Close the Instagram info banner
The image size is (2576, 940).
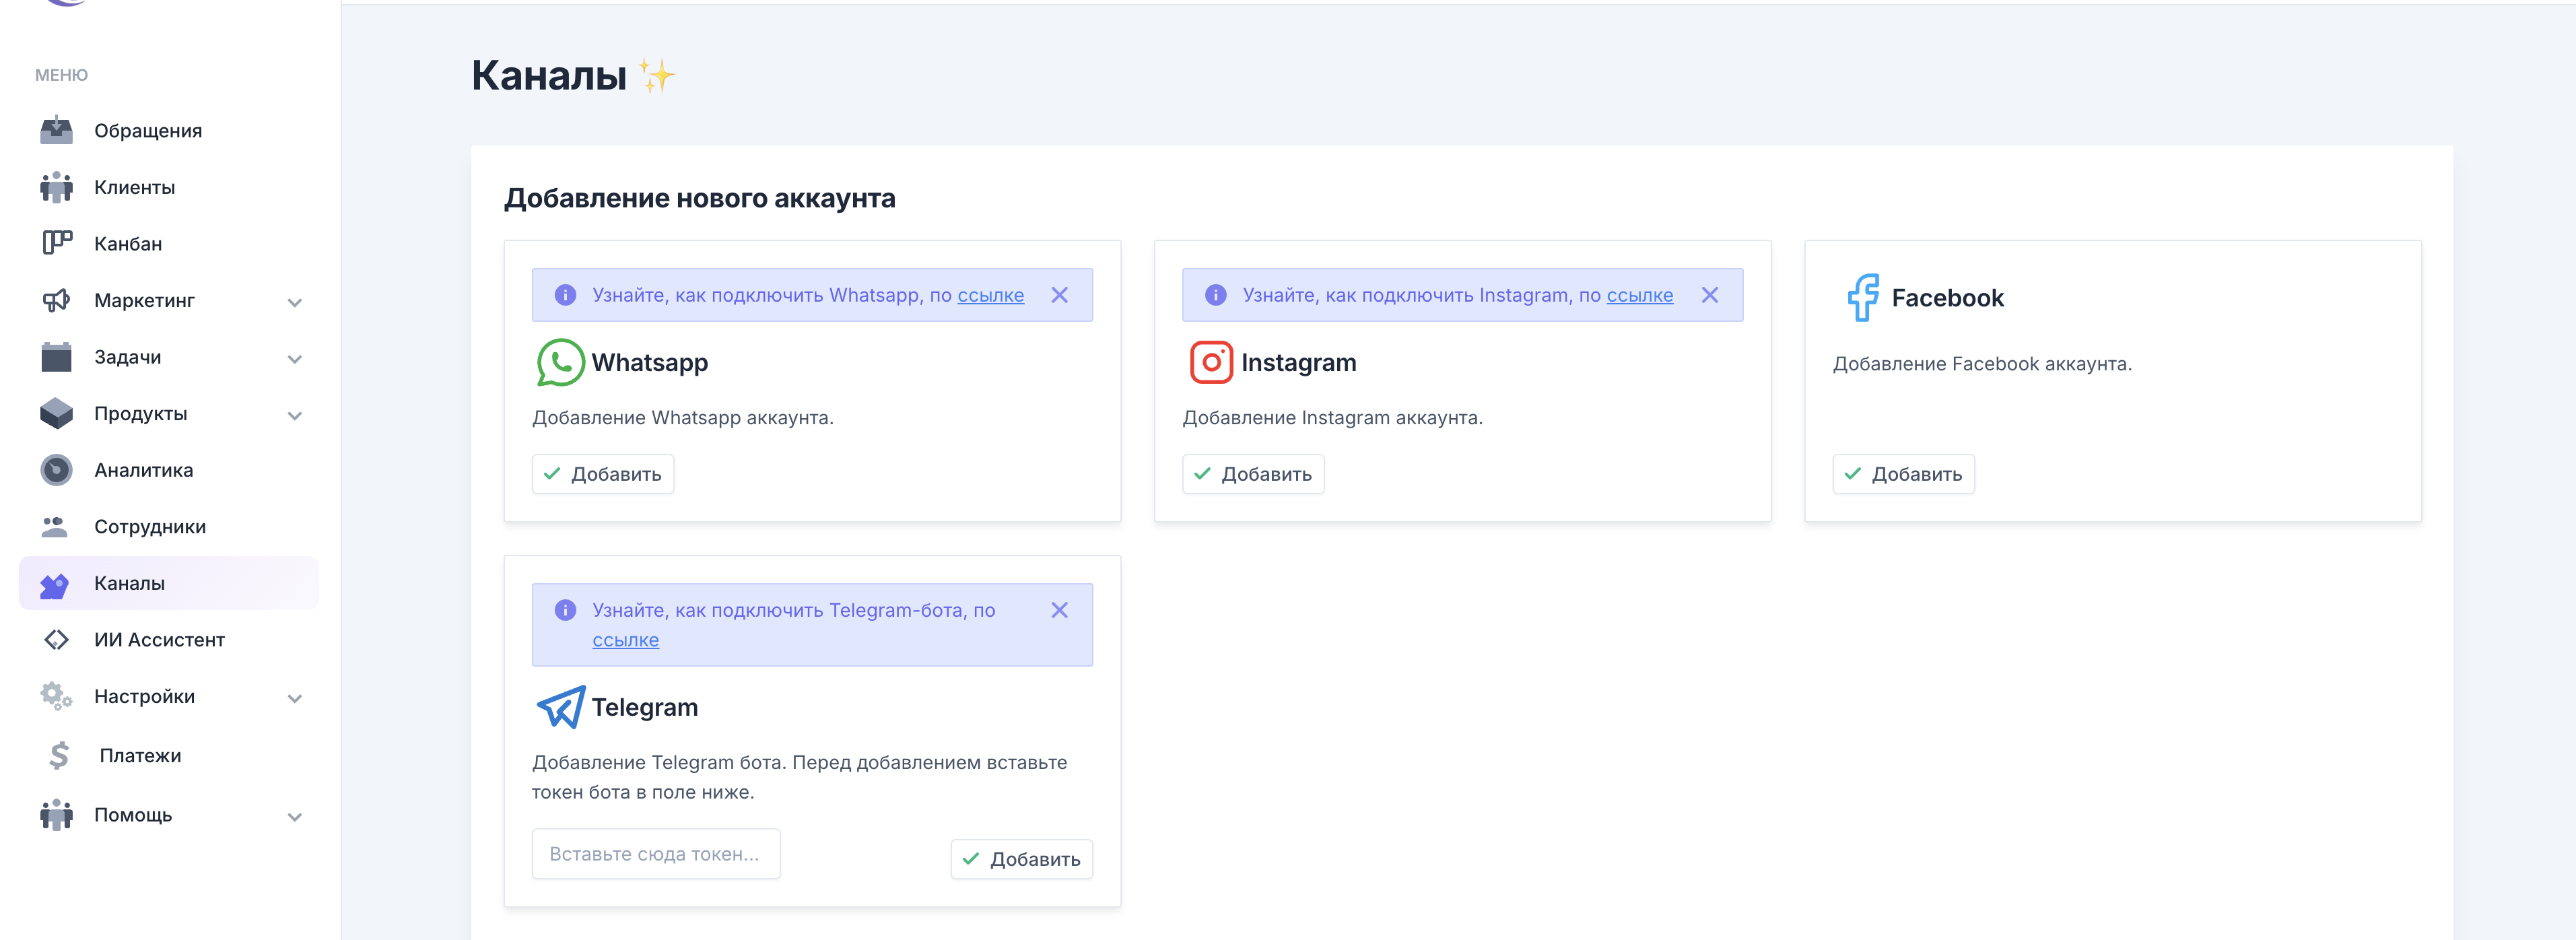[x=1709, y=295]
